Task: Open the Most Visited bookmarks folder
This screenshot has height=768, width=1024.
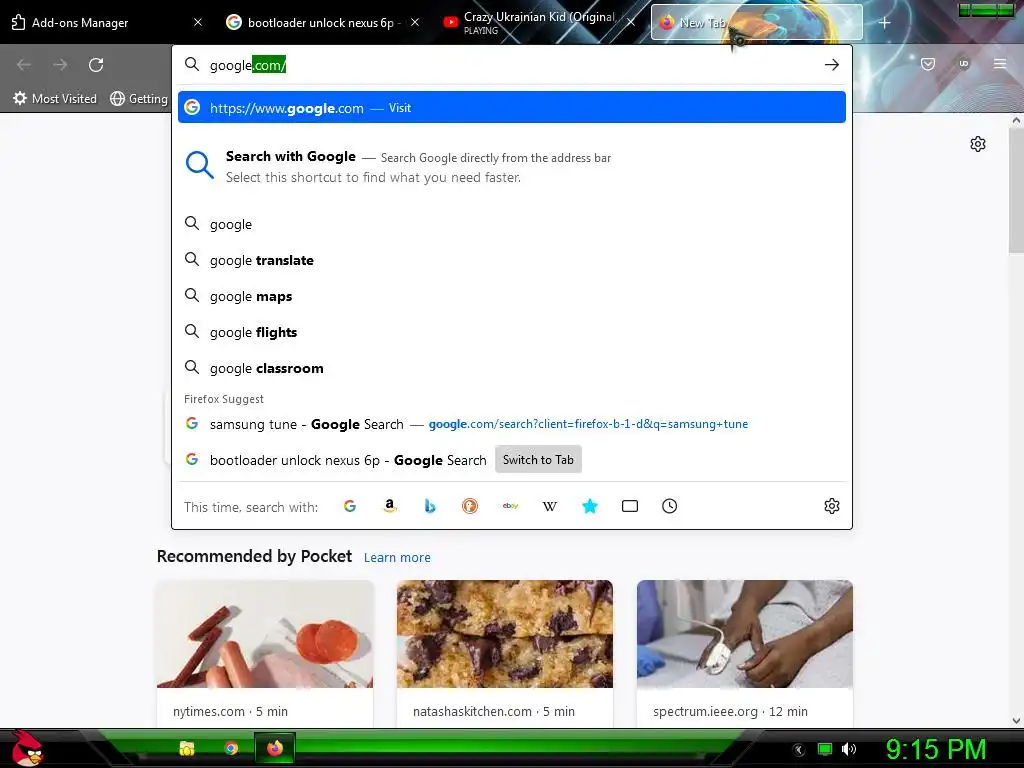Action: pyautogui.click(x=55, y=99)
